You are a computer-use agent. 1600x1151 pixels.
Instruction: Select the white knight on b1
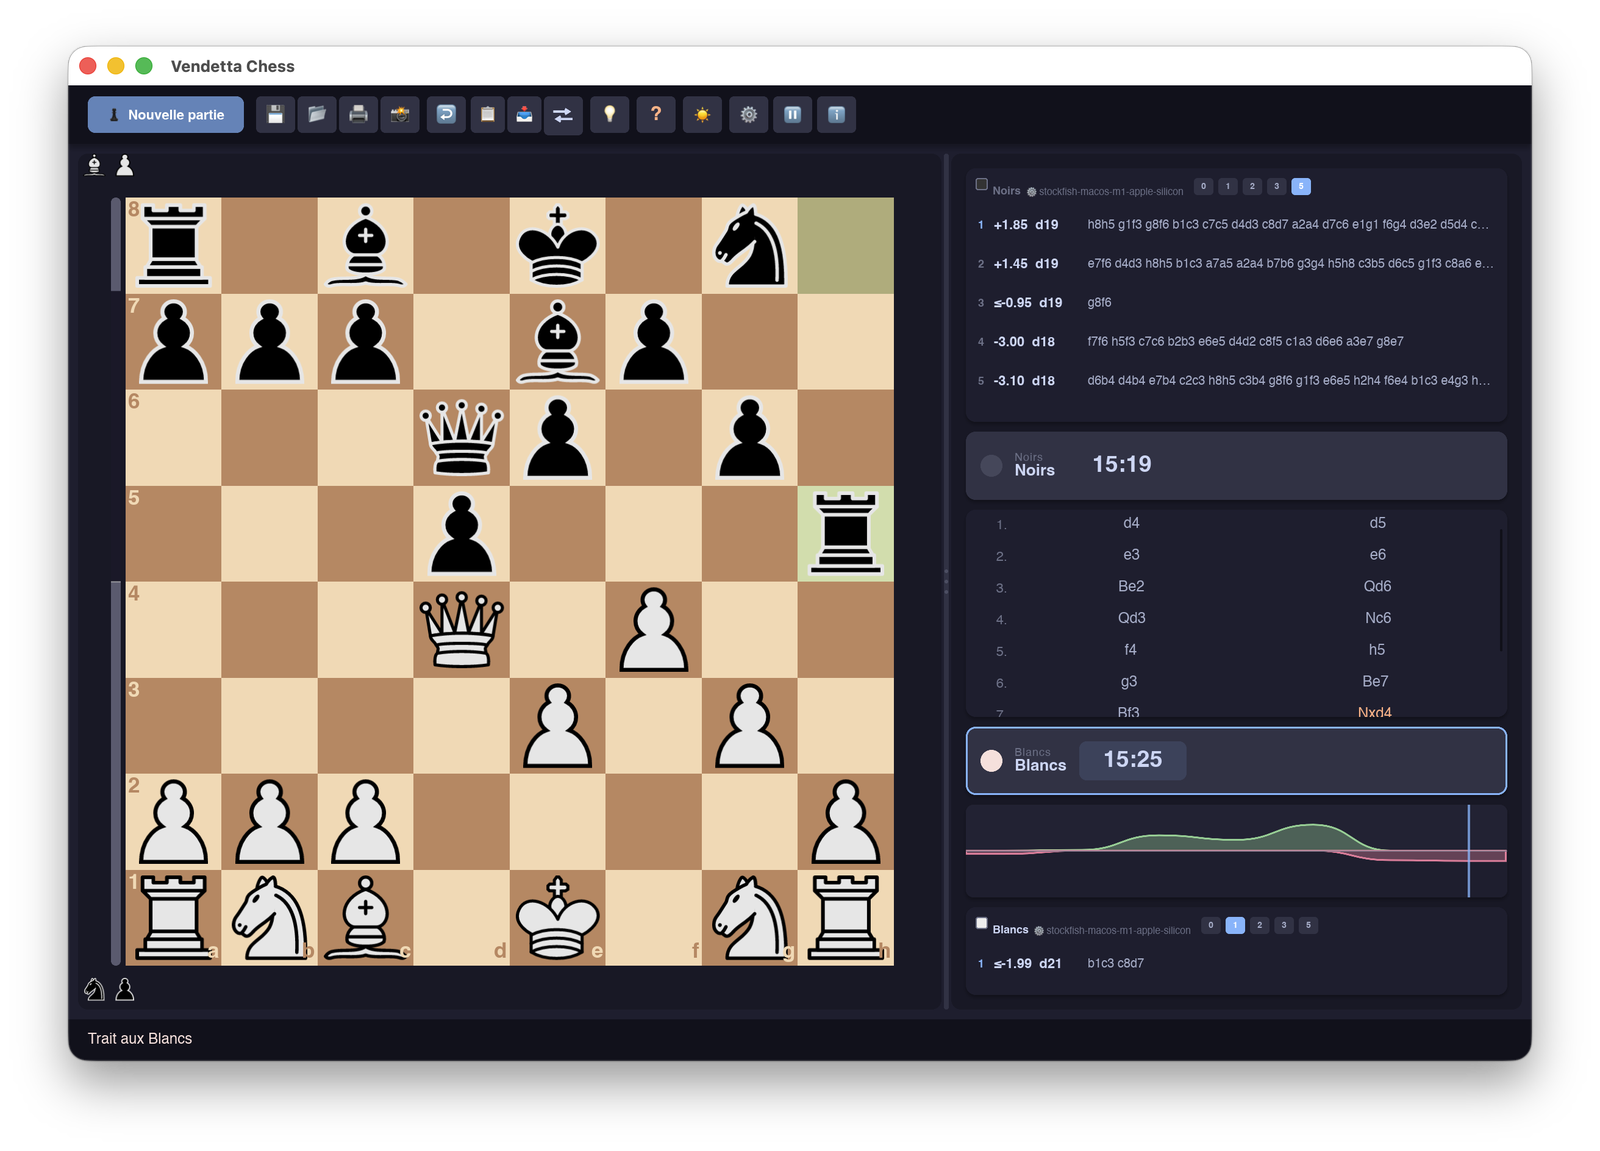(270, 918)
